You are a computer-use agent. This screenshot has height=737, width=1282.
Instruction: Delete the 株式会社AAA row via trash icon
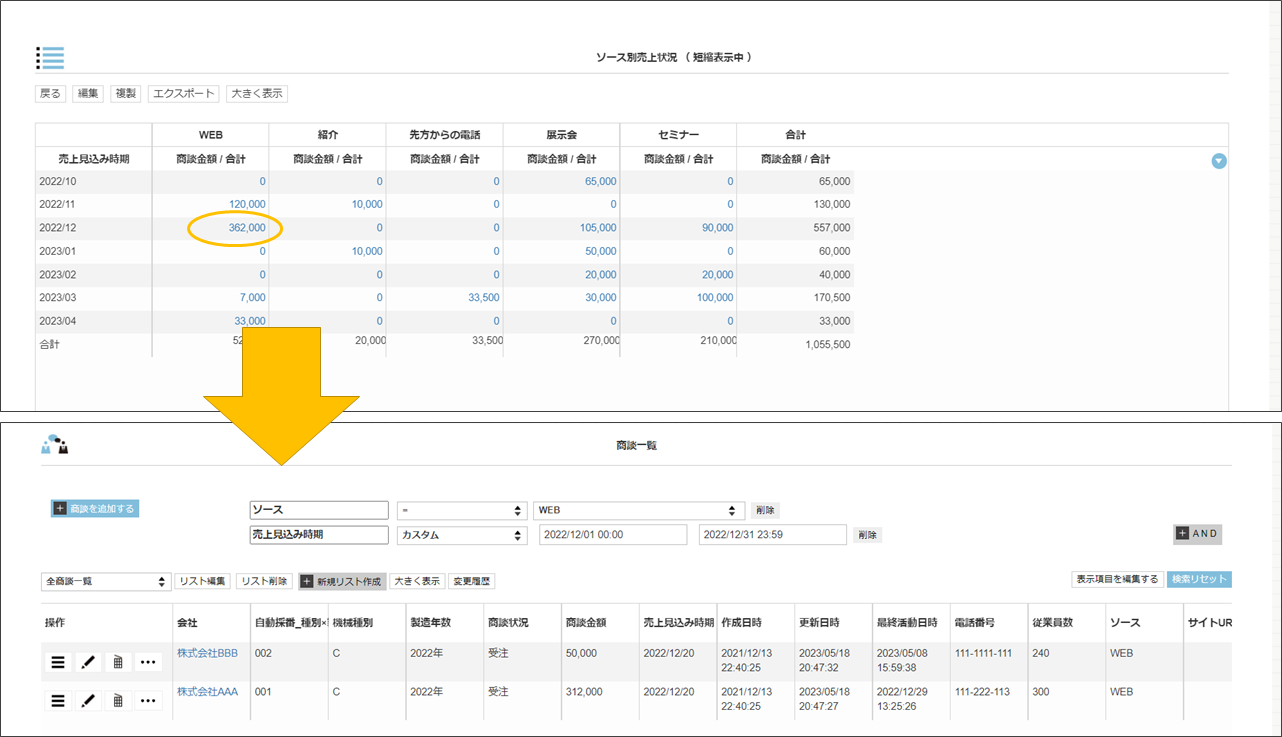pyautogui.click(x=118, y=700)
